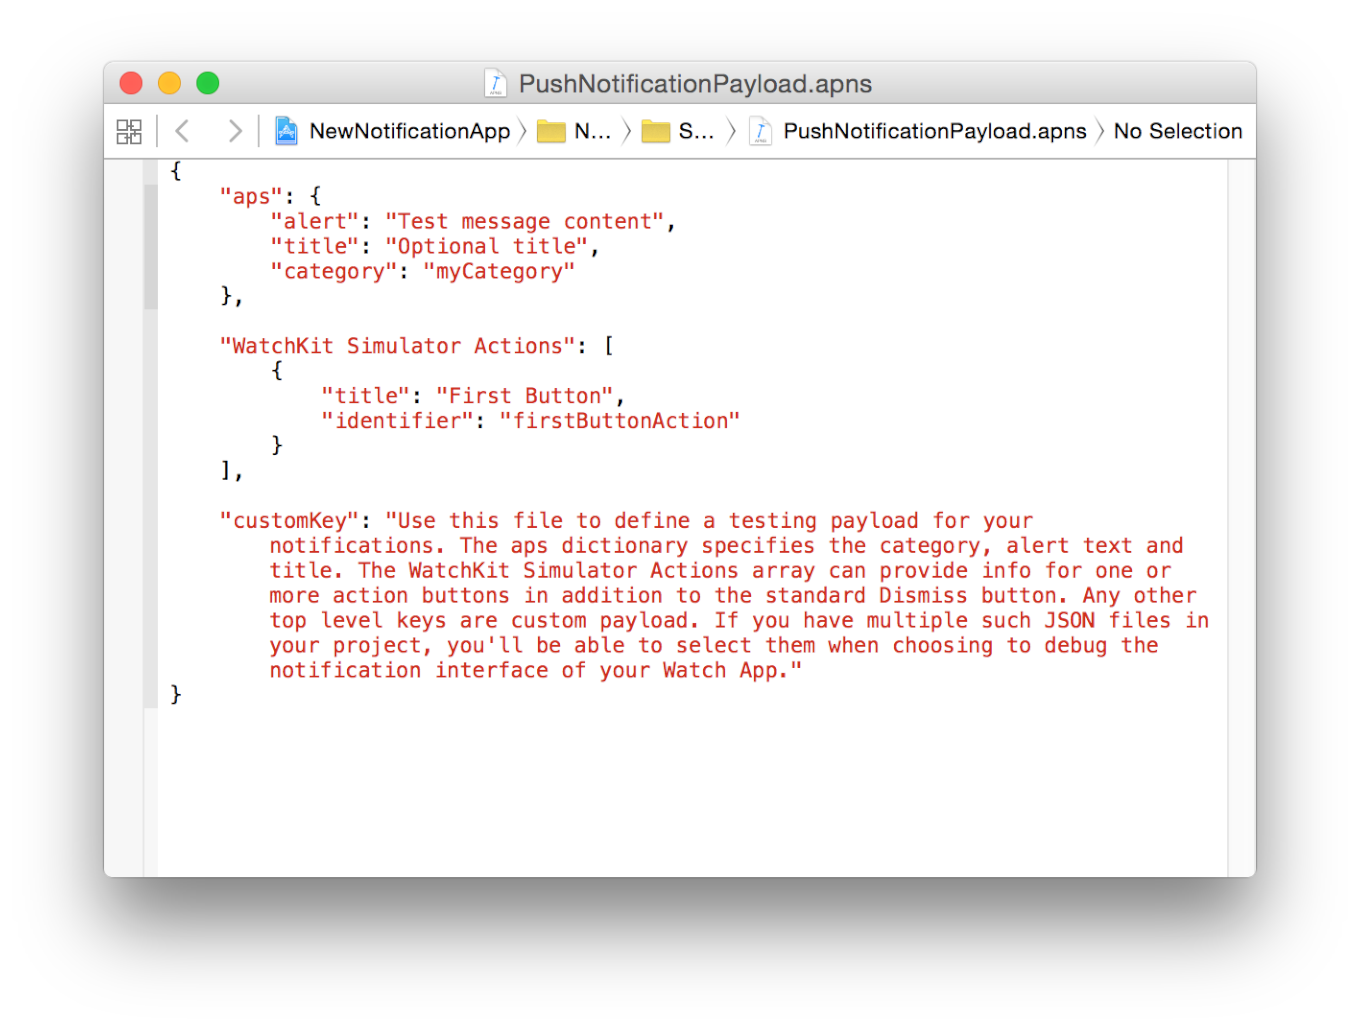Image resolution: width=1360 pixels, height=1031 pixels.
Task: Click the NewNotificationApp project icon
Action: (x=286, y=131)
